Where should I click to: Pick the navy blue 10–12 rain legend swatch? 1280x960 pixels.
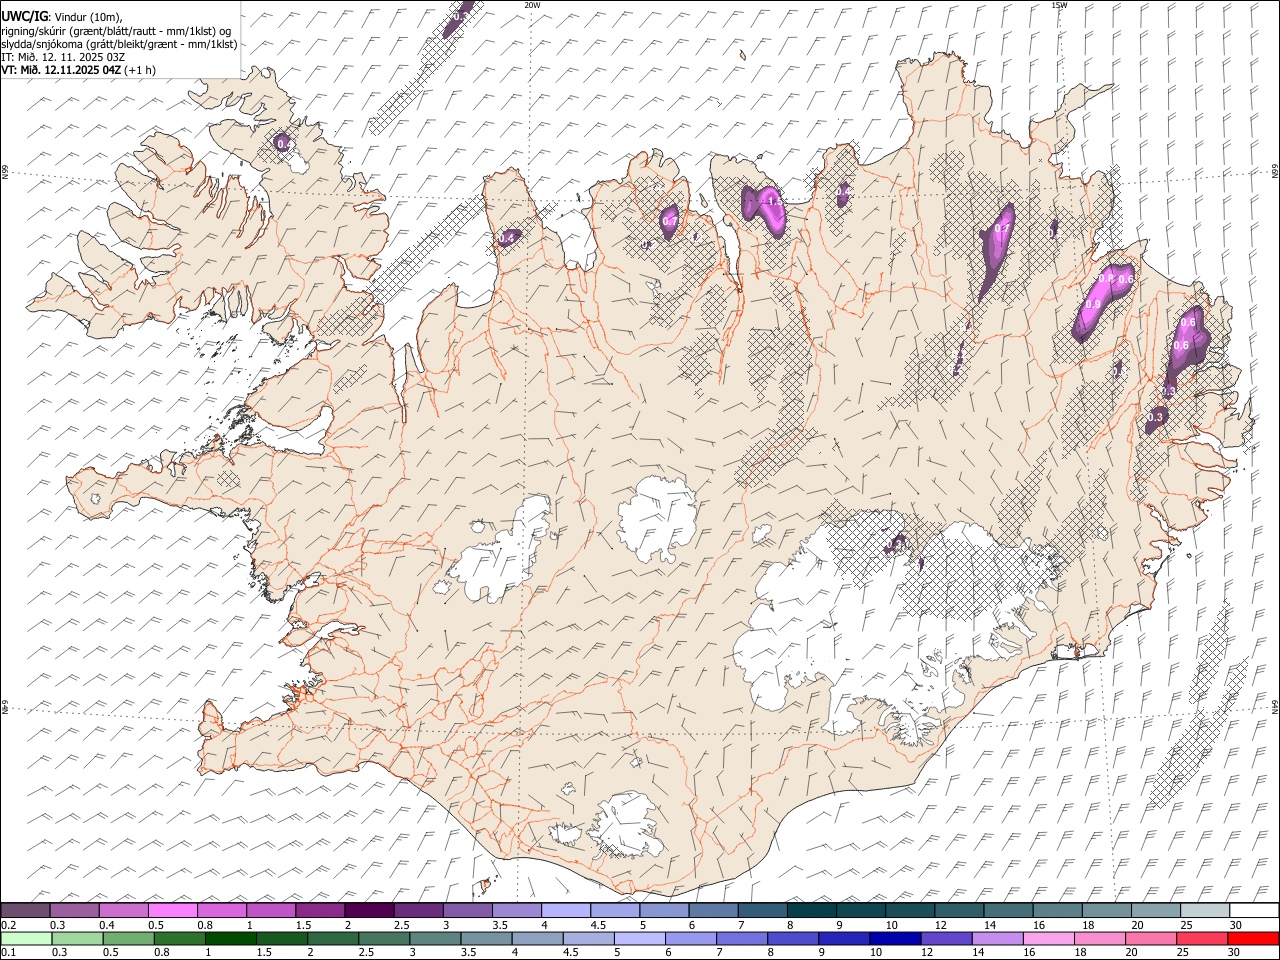coord(893,938)
